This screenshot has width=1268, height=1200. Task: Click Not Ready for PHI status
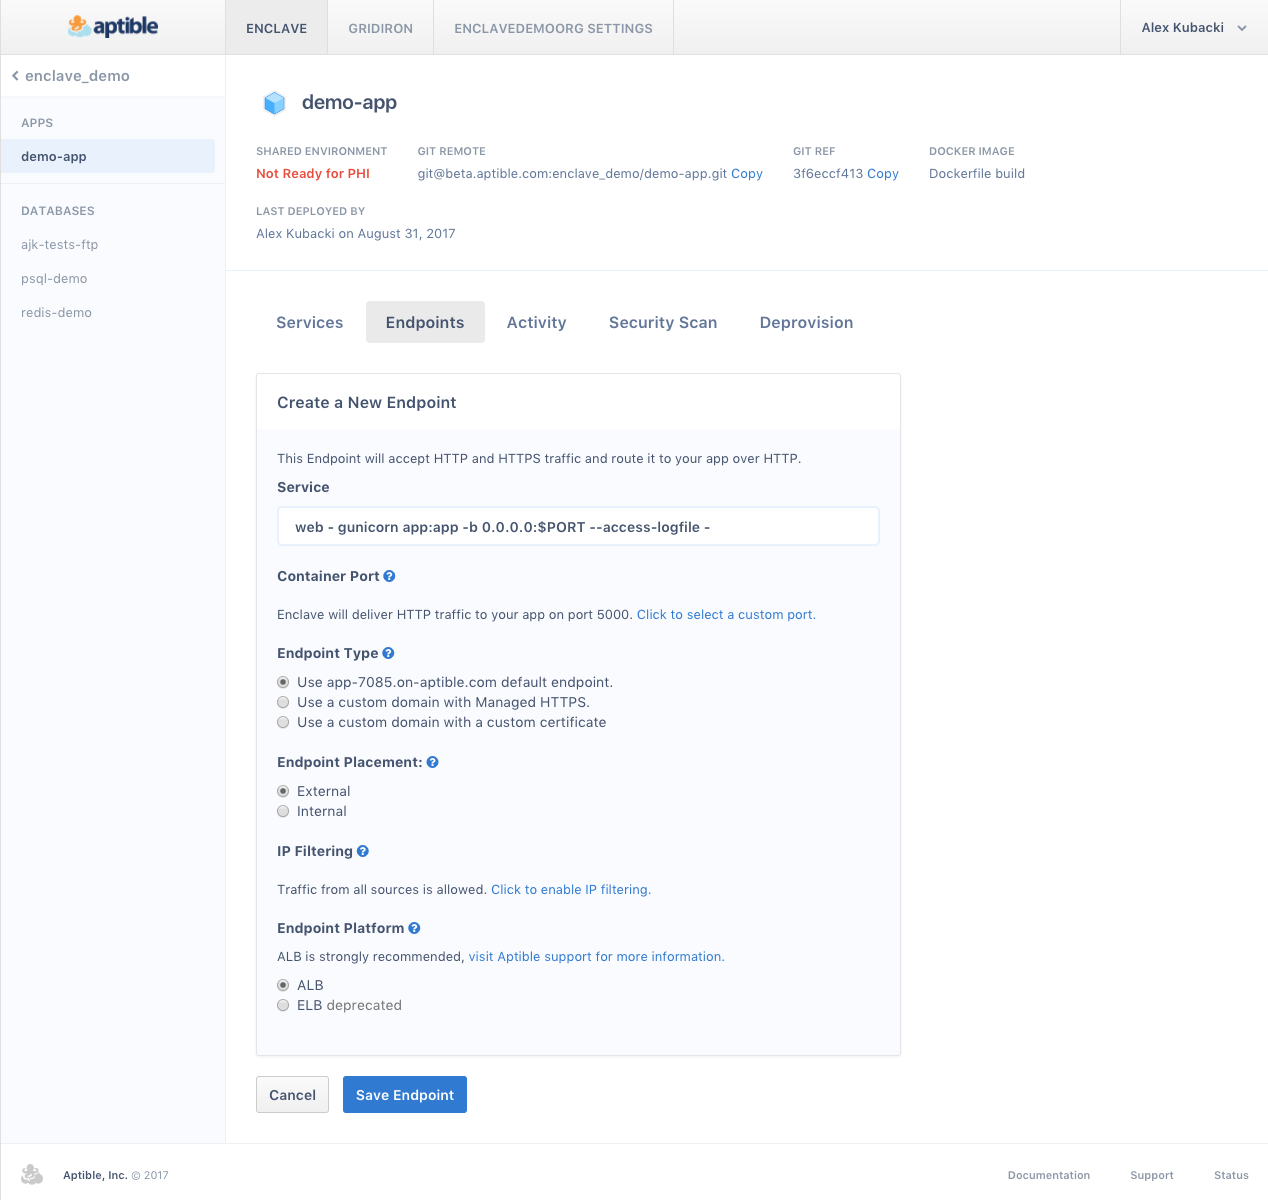pyautogui.click(x=313, y=174)
